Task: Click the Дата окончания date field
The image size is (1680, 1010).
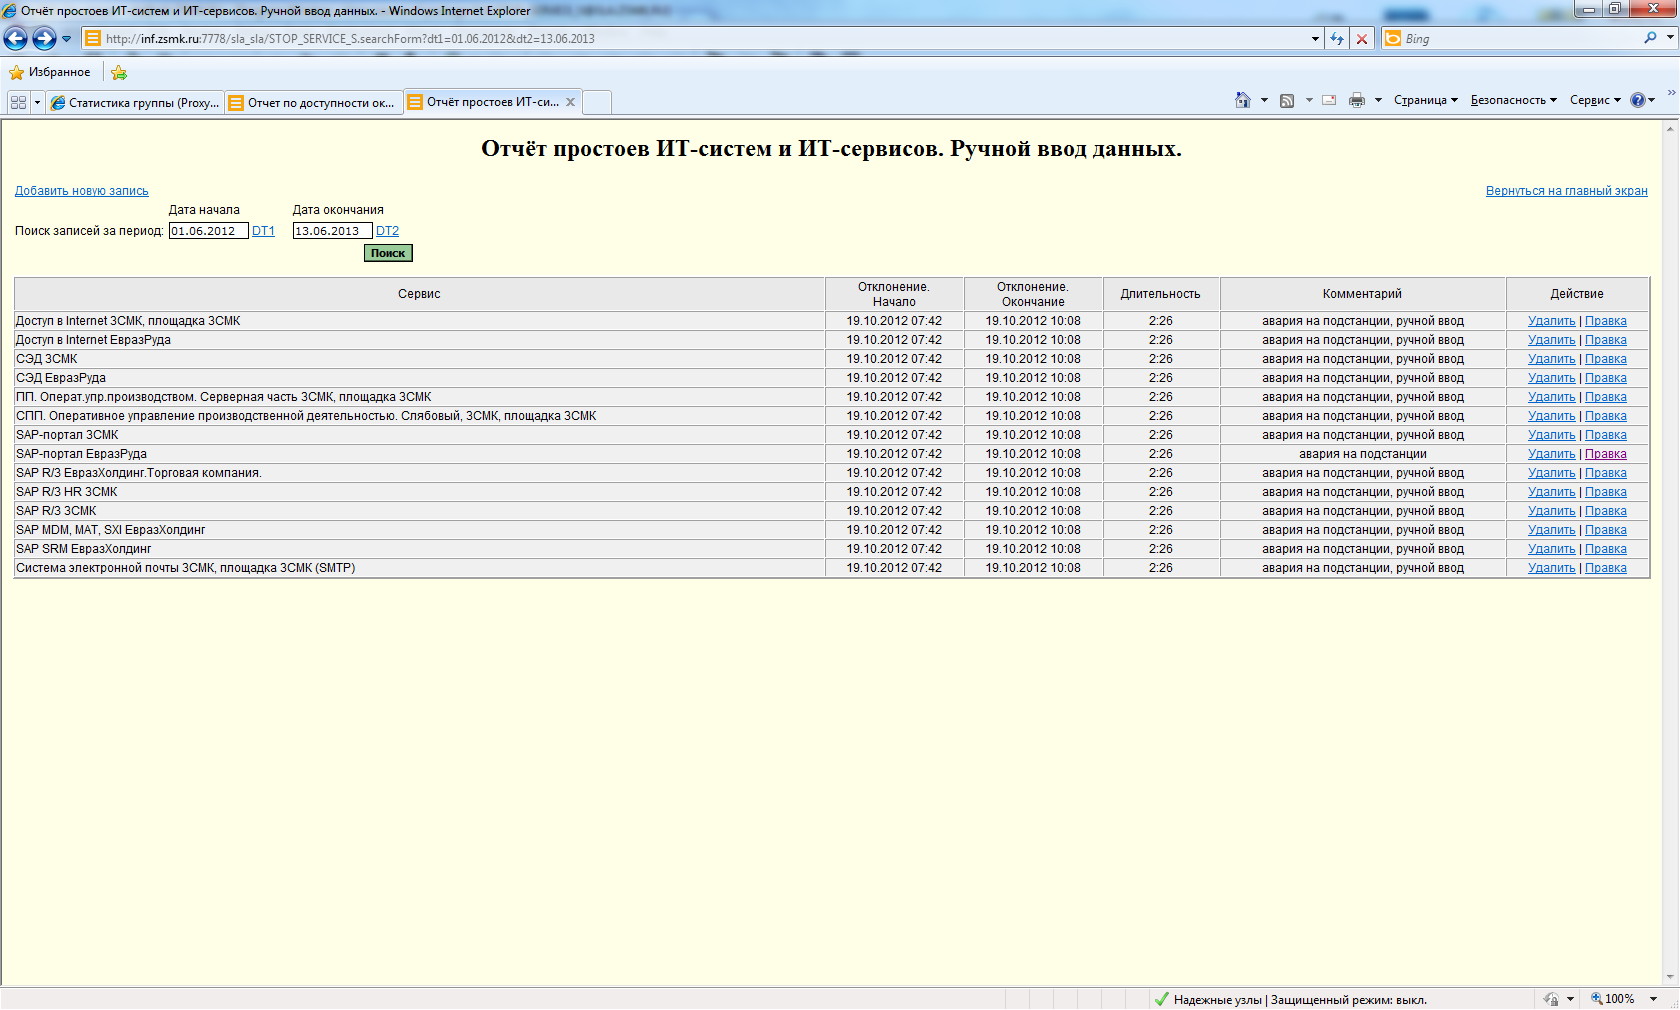Action: pyautogui.click(x=332, y=231)
